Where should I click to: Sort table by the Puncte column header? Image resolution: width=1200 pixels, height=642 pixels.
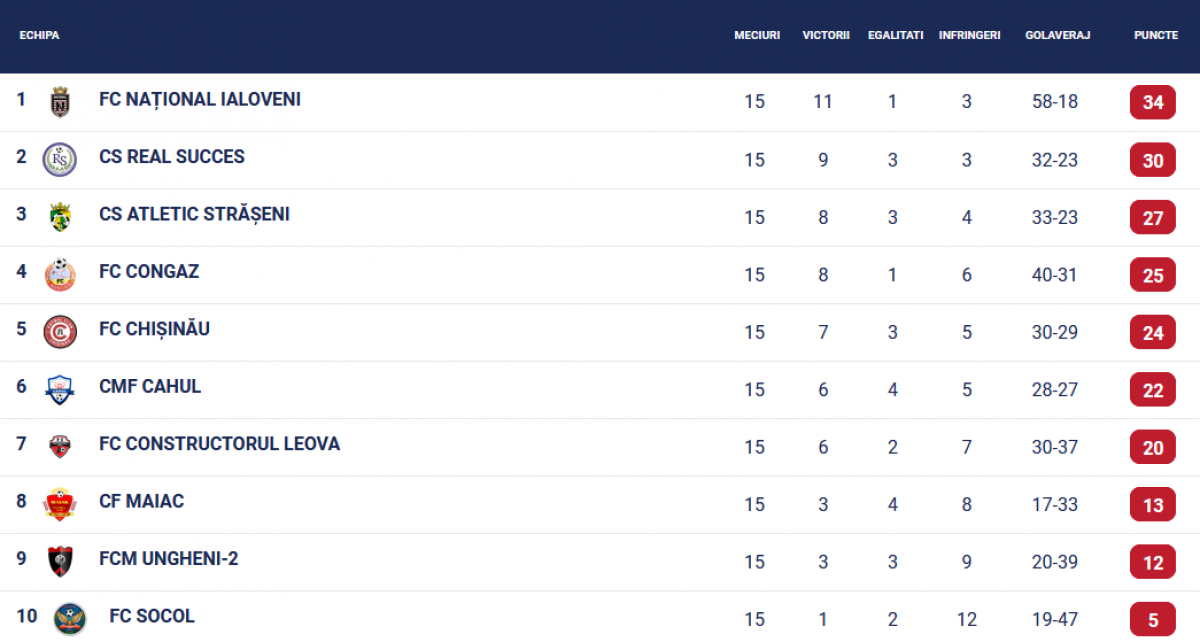tap(1155, 35)
